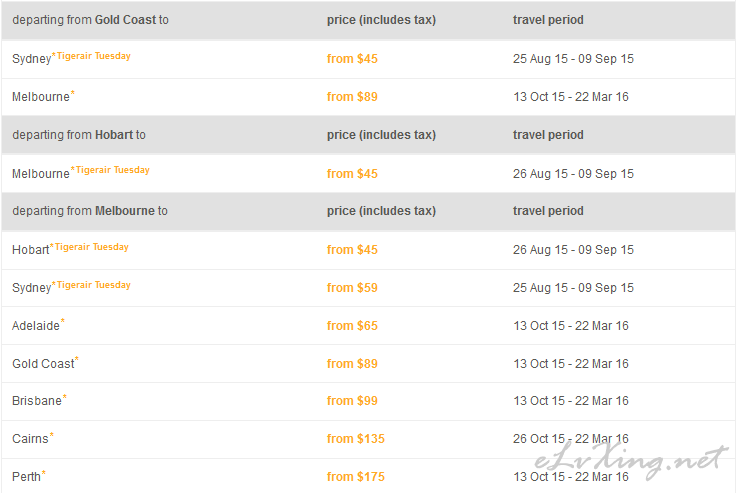Select Brisbane destination row
The height and width of the screenshot is (493, 739).
(x=368, y=401)
